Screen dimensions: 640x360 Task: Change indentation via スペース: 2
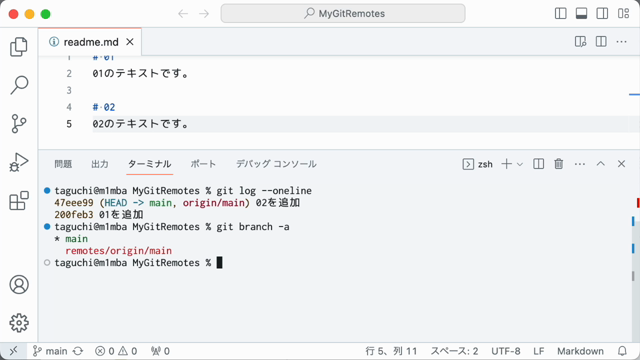pyautogui.click(x=454, y=351)
